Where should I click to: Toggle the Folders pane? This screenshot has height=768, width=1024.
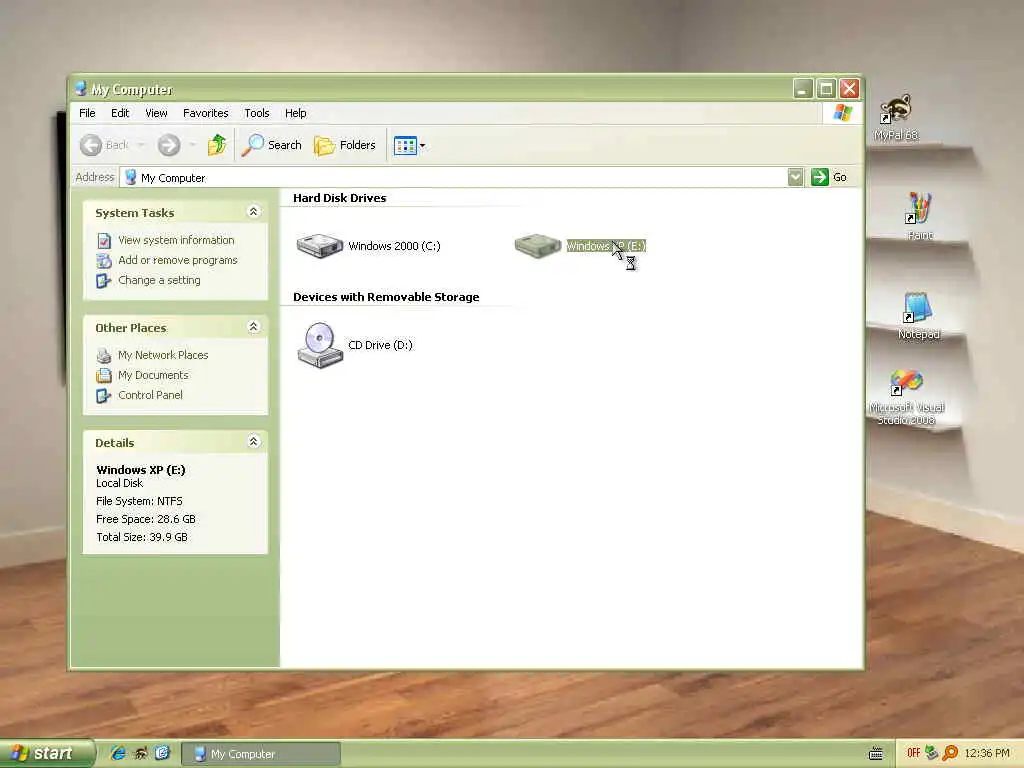coord(345,145)
